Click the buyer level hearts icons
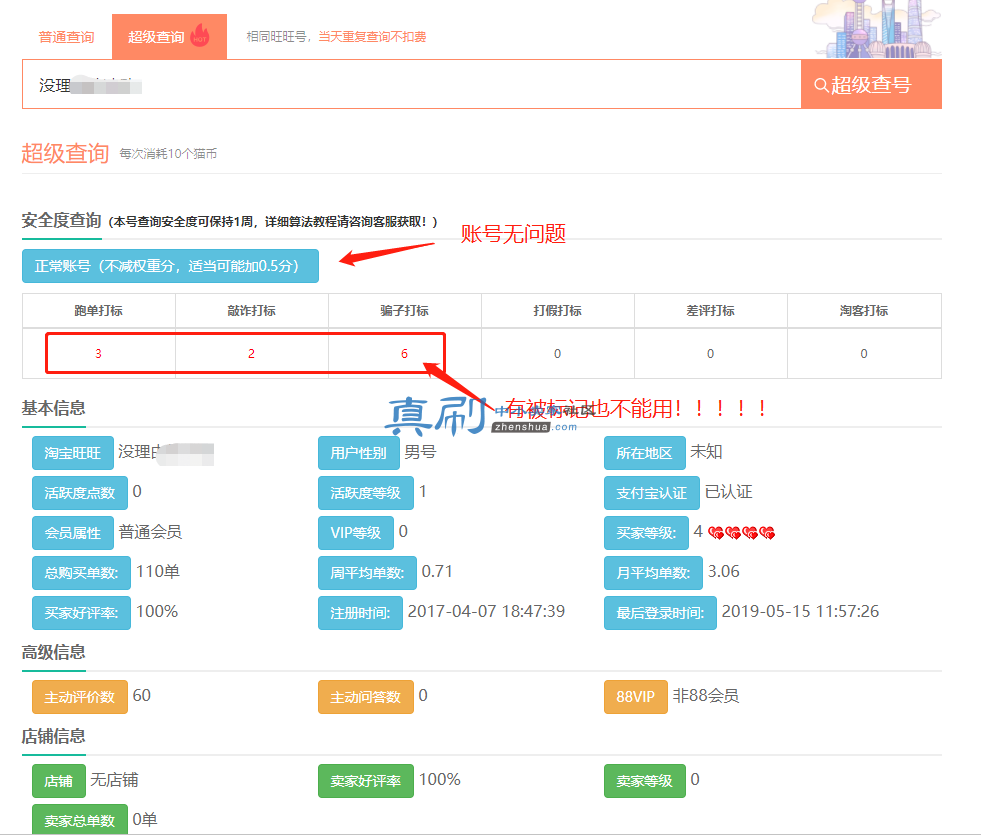Screen dimensions: 981x835 coord(741,533)
